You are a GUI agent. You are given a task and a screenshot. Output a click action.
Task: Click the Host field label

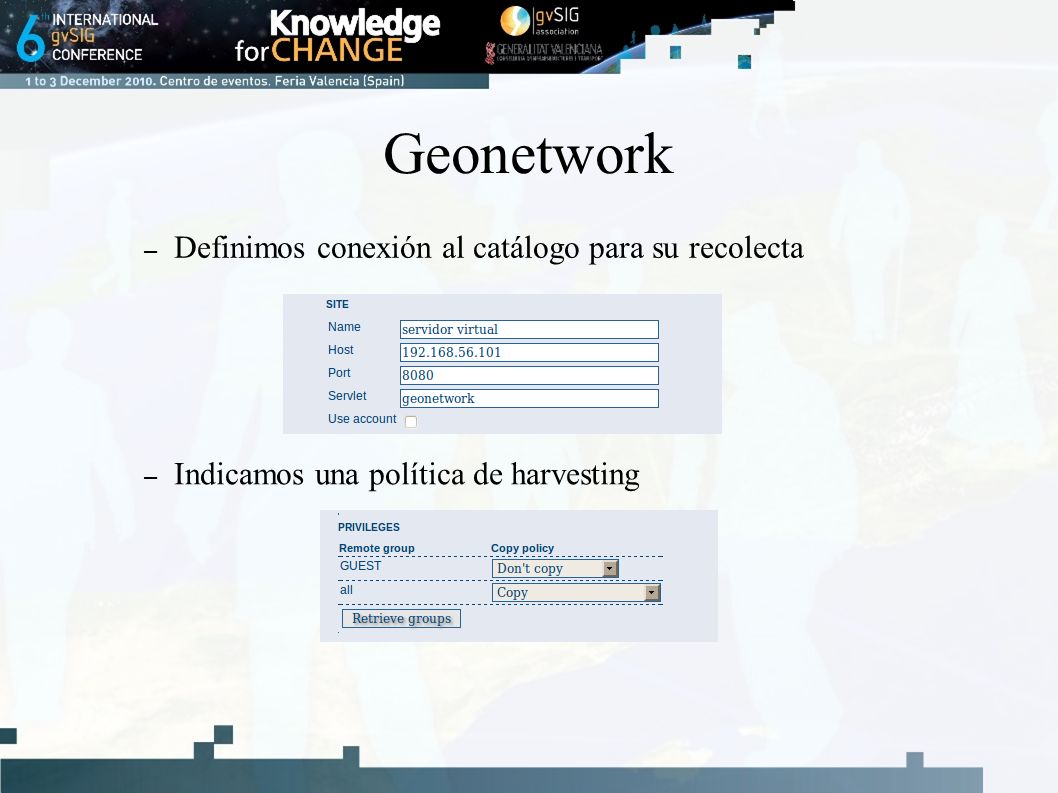coord(341,350)
